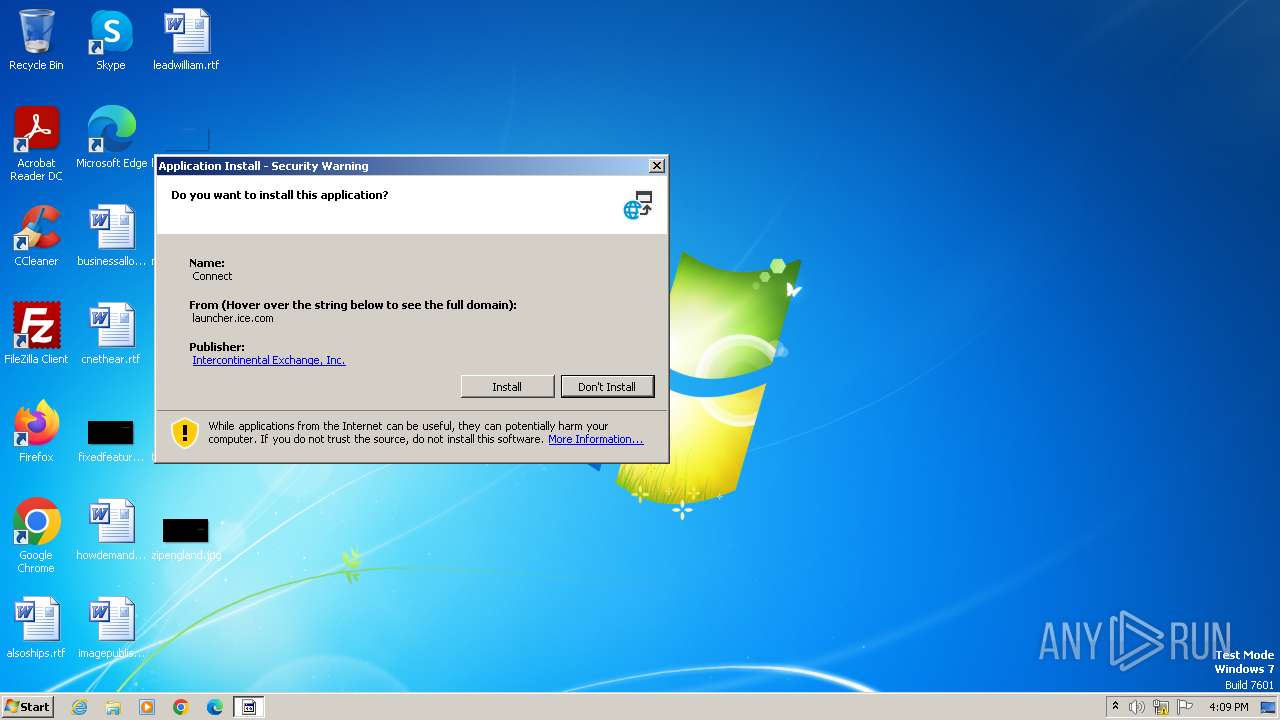The width and height of the screenshot is (1280, 720).
Task: Select the active installer taskbar button
Action: pyautogui.click(x=249, y=707)
